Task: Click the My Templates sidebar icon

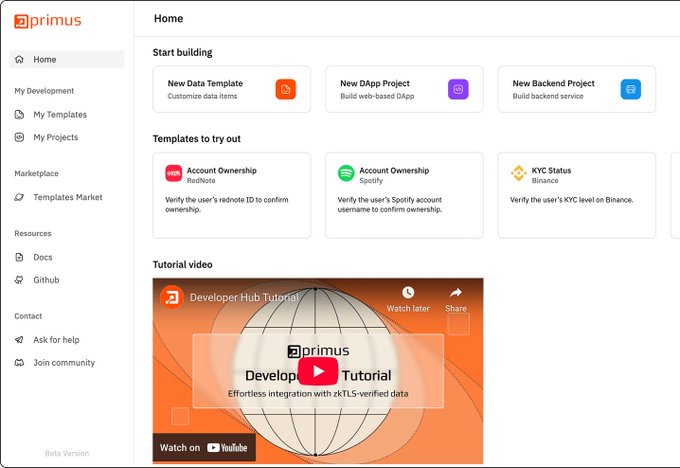Action: tap(20, 115)
